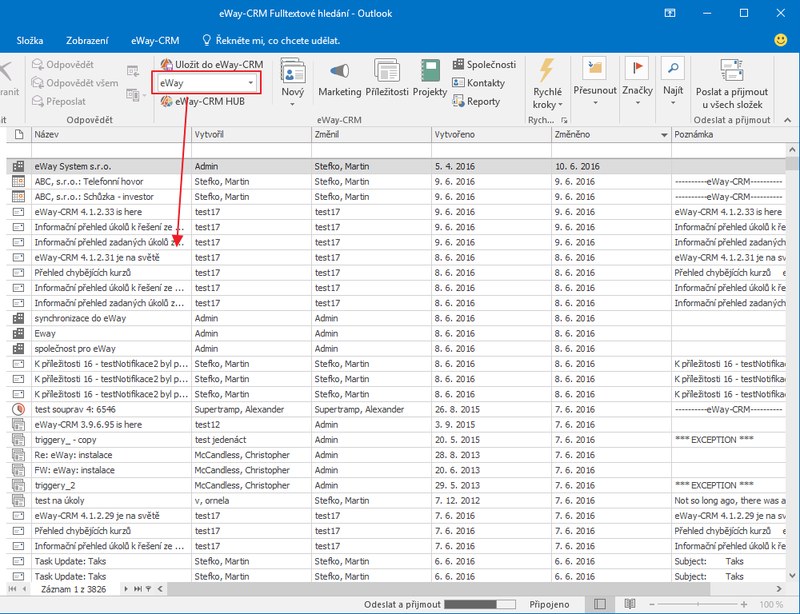Viewport: 800px width, 614px height.
Task: Open Kontakty contacts list
Action: coord(479,83)
